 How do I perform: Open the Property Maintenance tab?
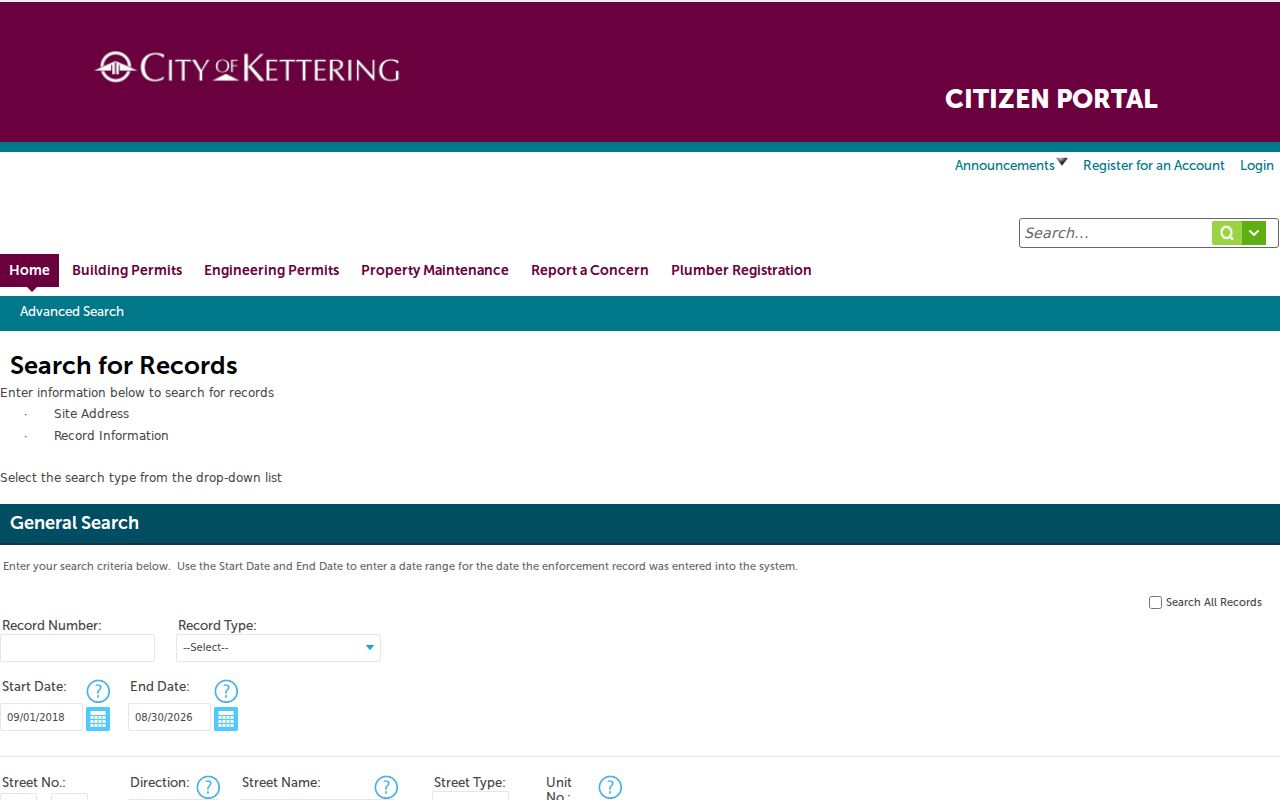(x=435, y=270)
